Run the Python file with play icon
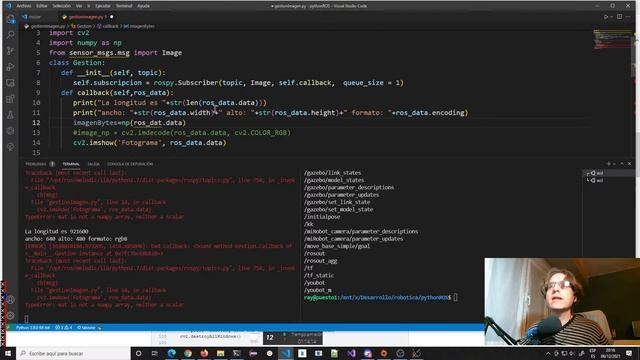 tap(606, 17)
